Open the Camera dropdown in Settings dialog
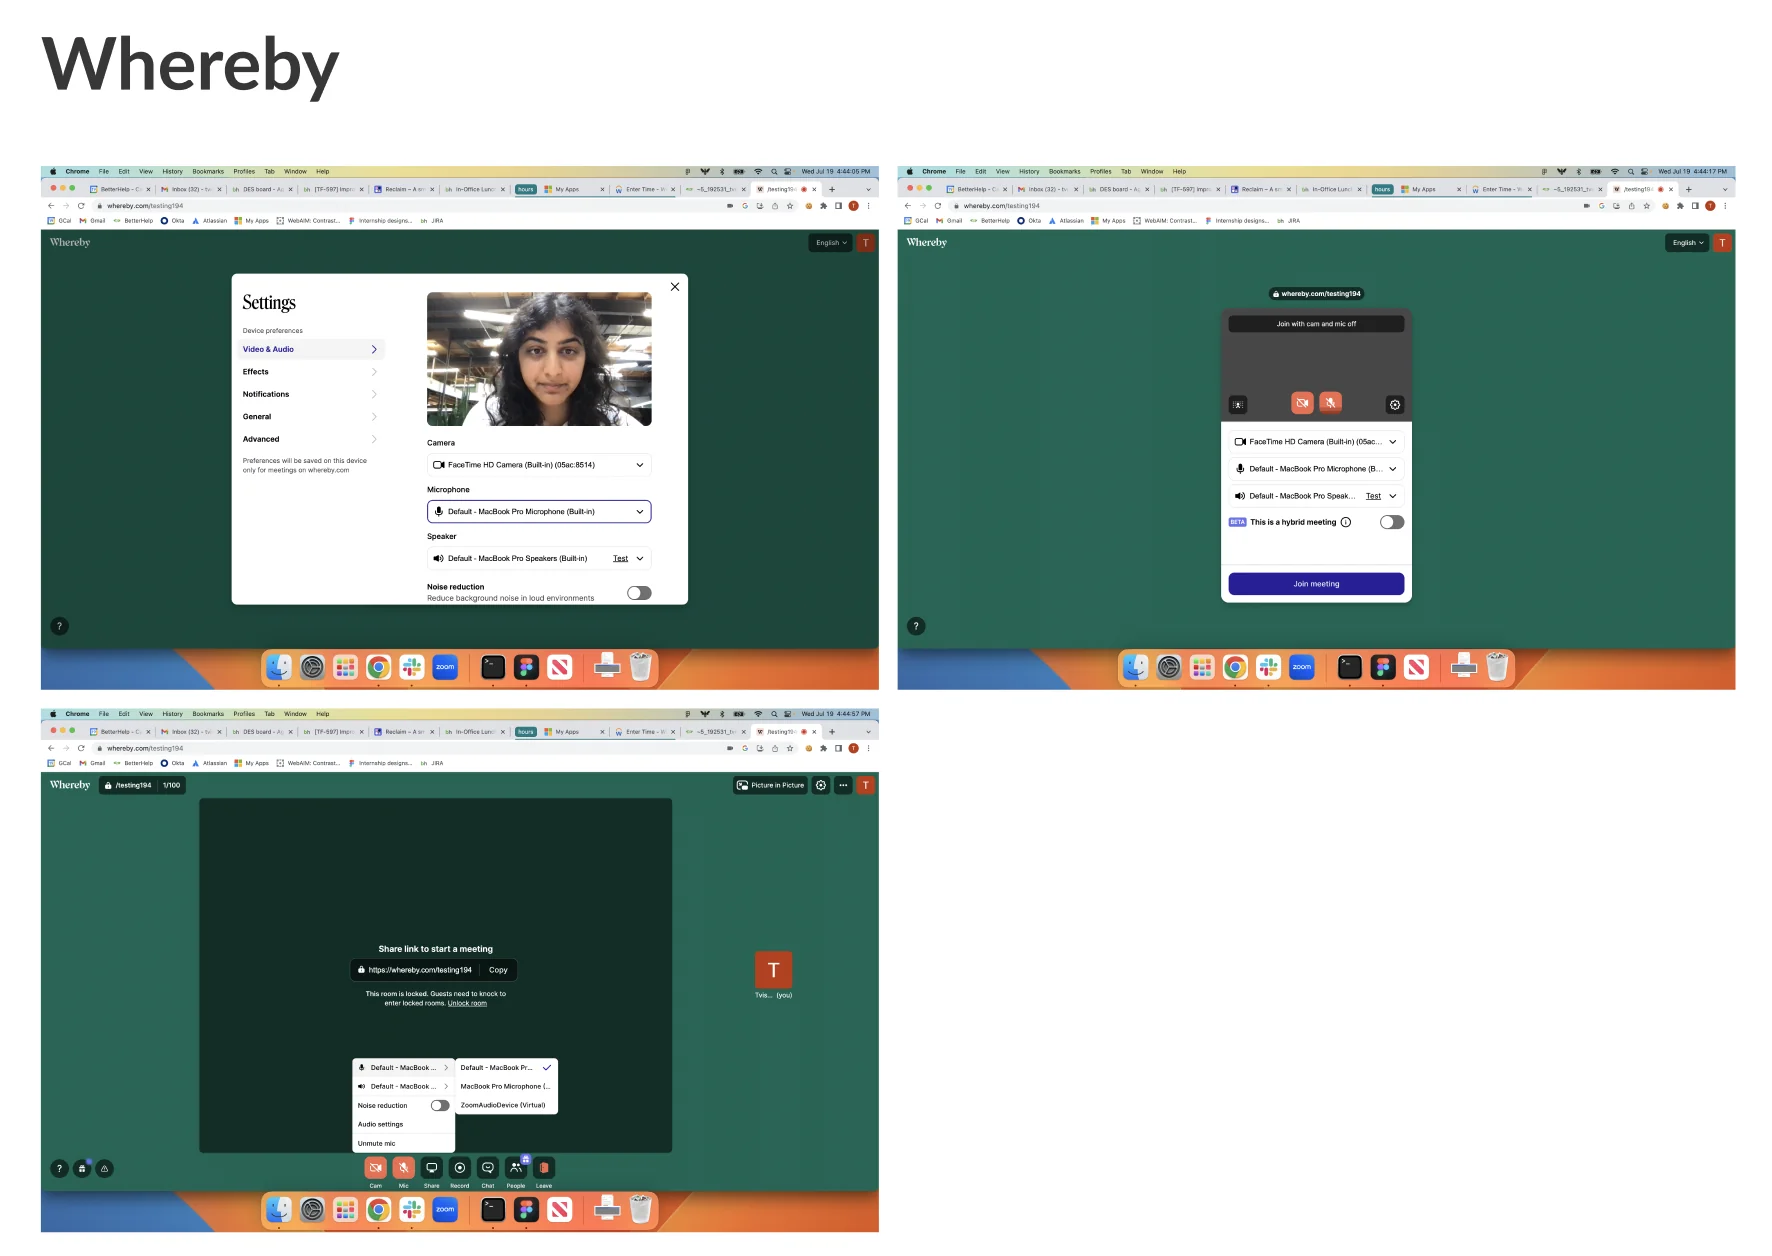This screenshot has width=1772, height=1256. pyautogui.click(x=539, y=465)
